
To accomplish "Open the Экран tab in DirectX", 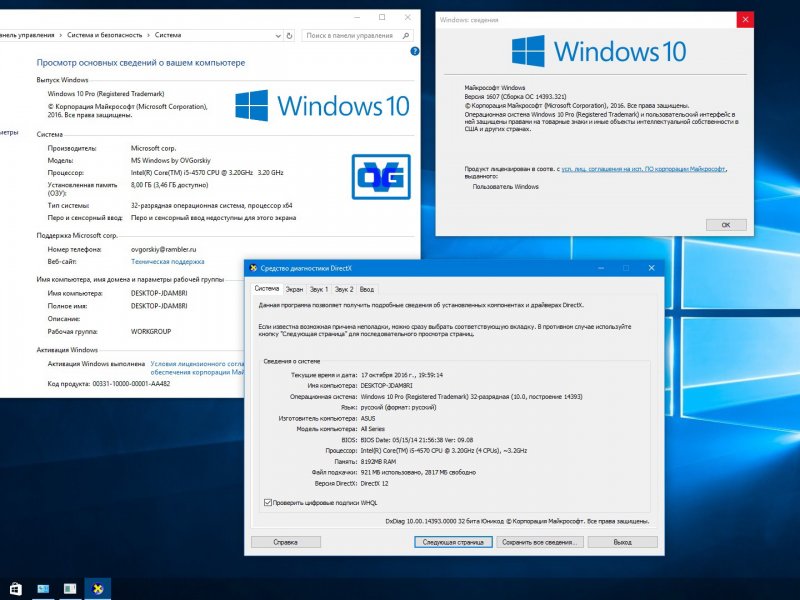I will coord(294,289).
